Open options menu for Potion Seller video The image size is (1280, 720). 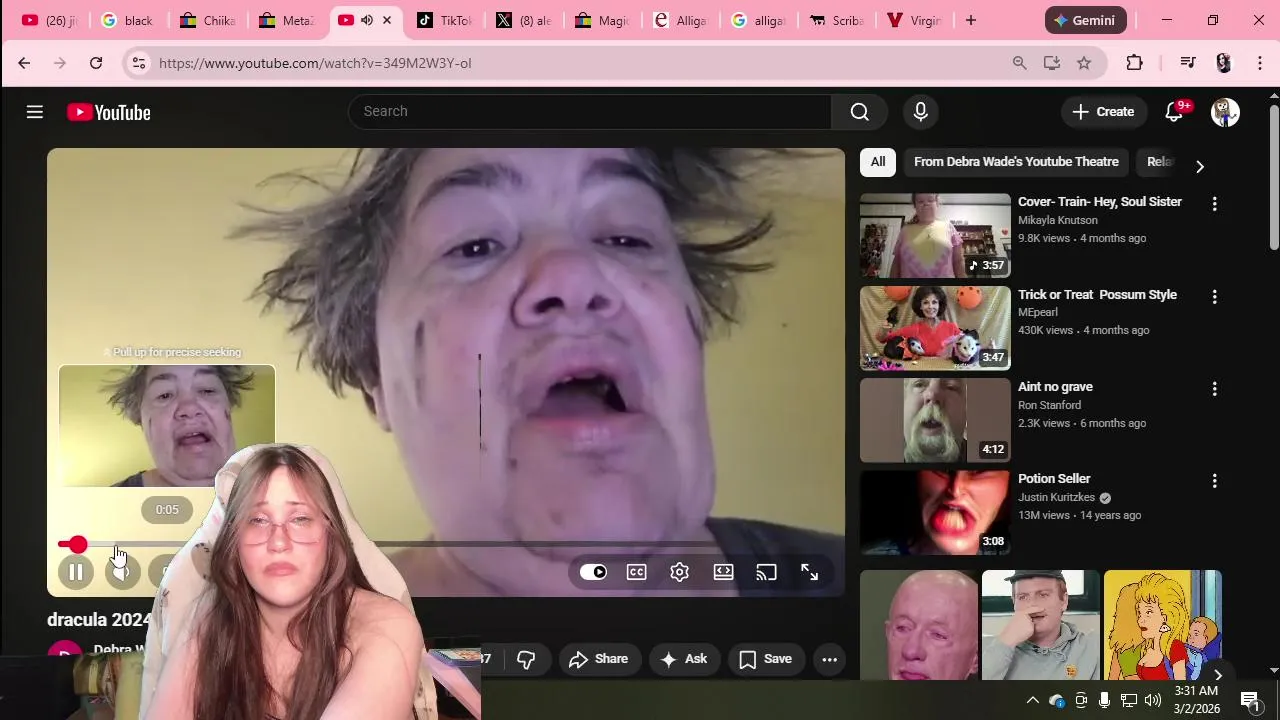(1214, 481)
